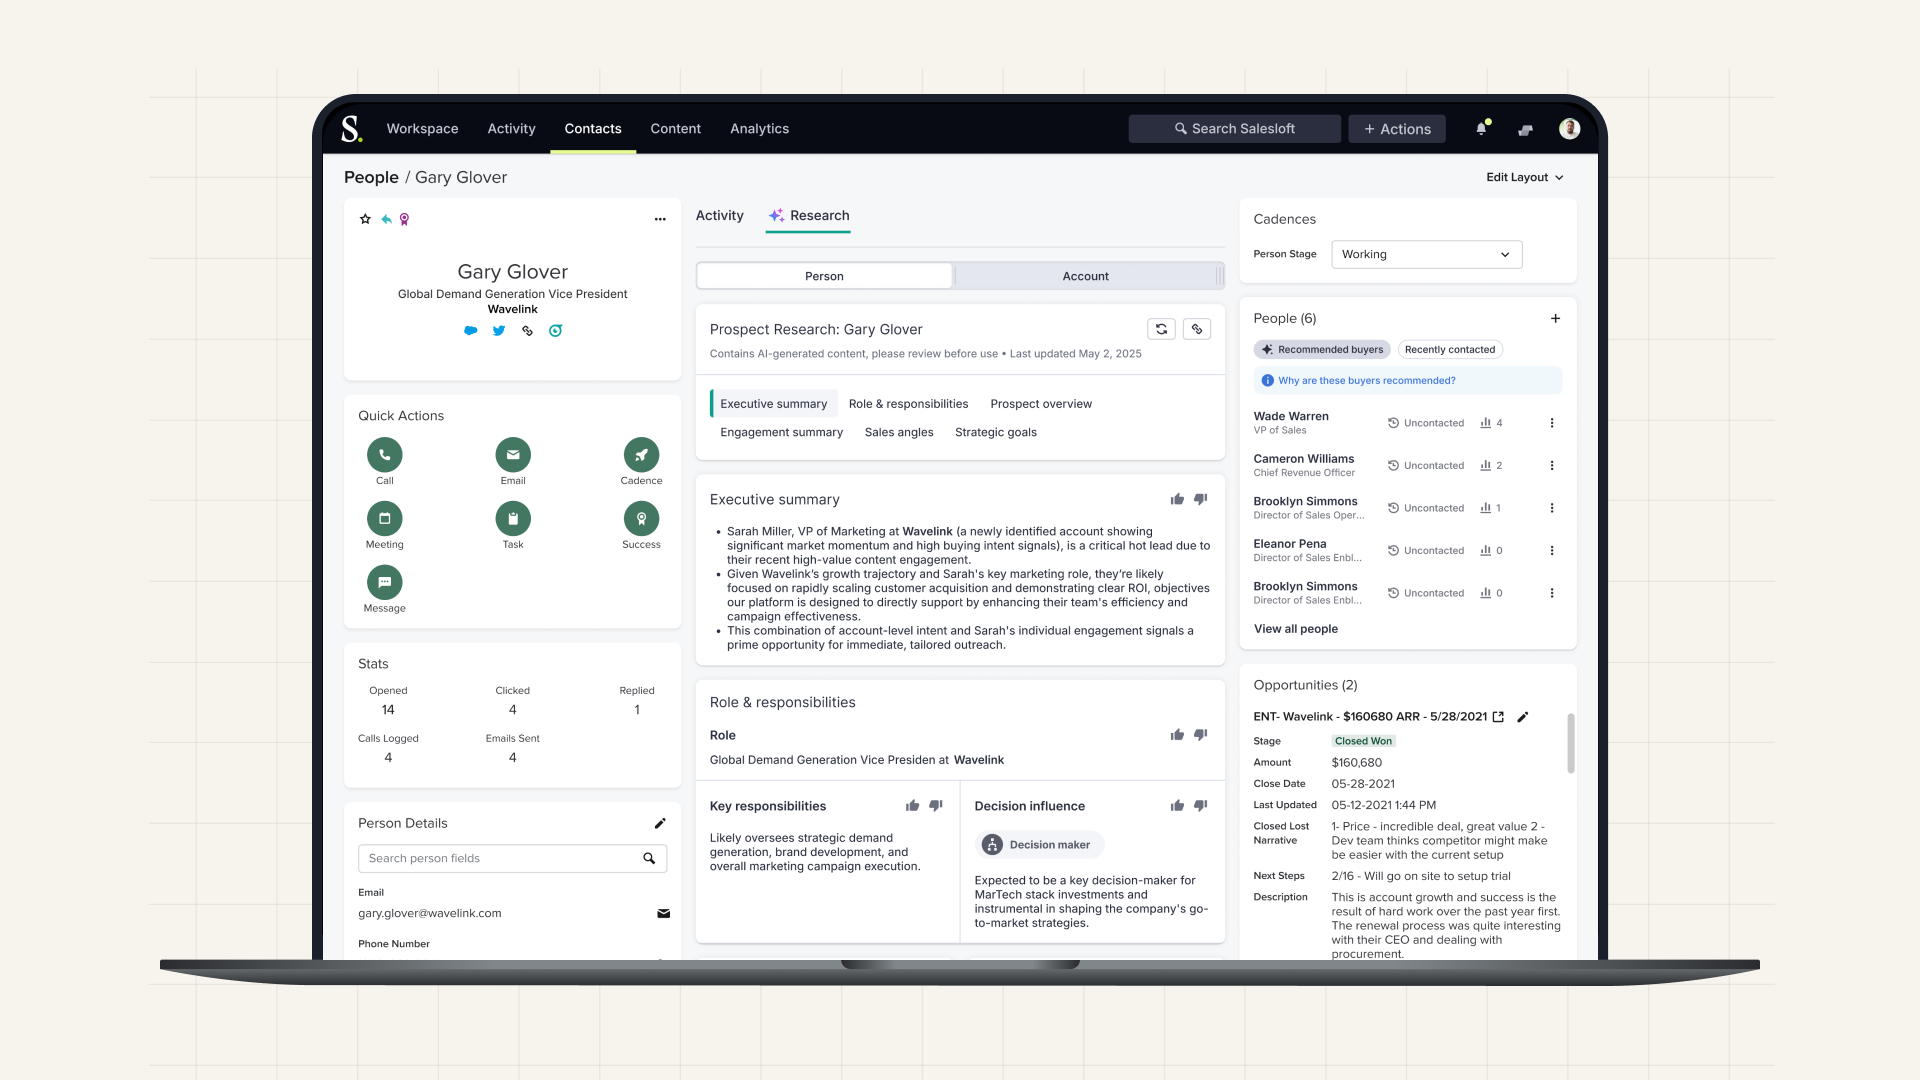Thumbs down the Key responsibilities section
1920x1080 pixels.
click(936, 805)
